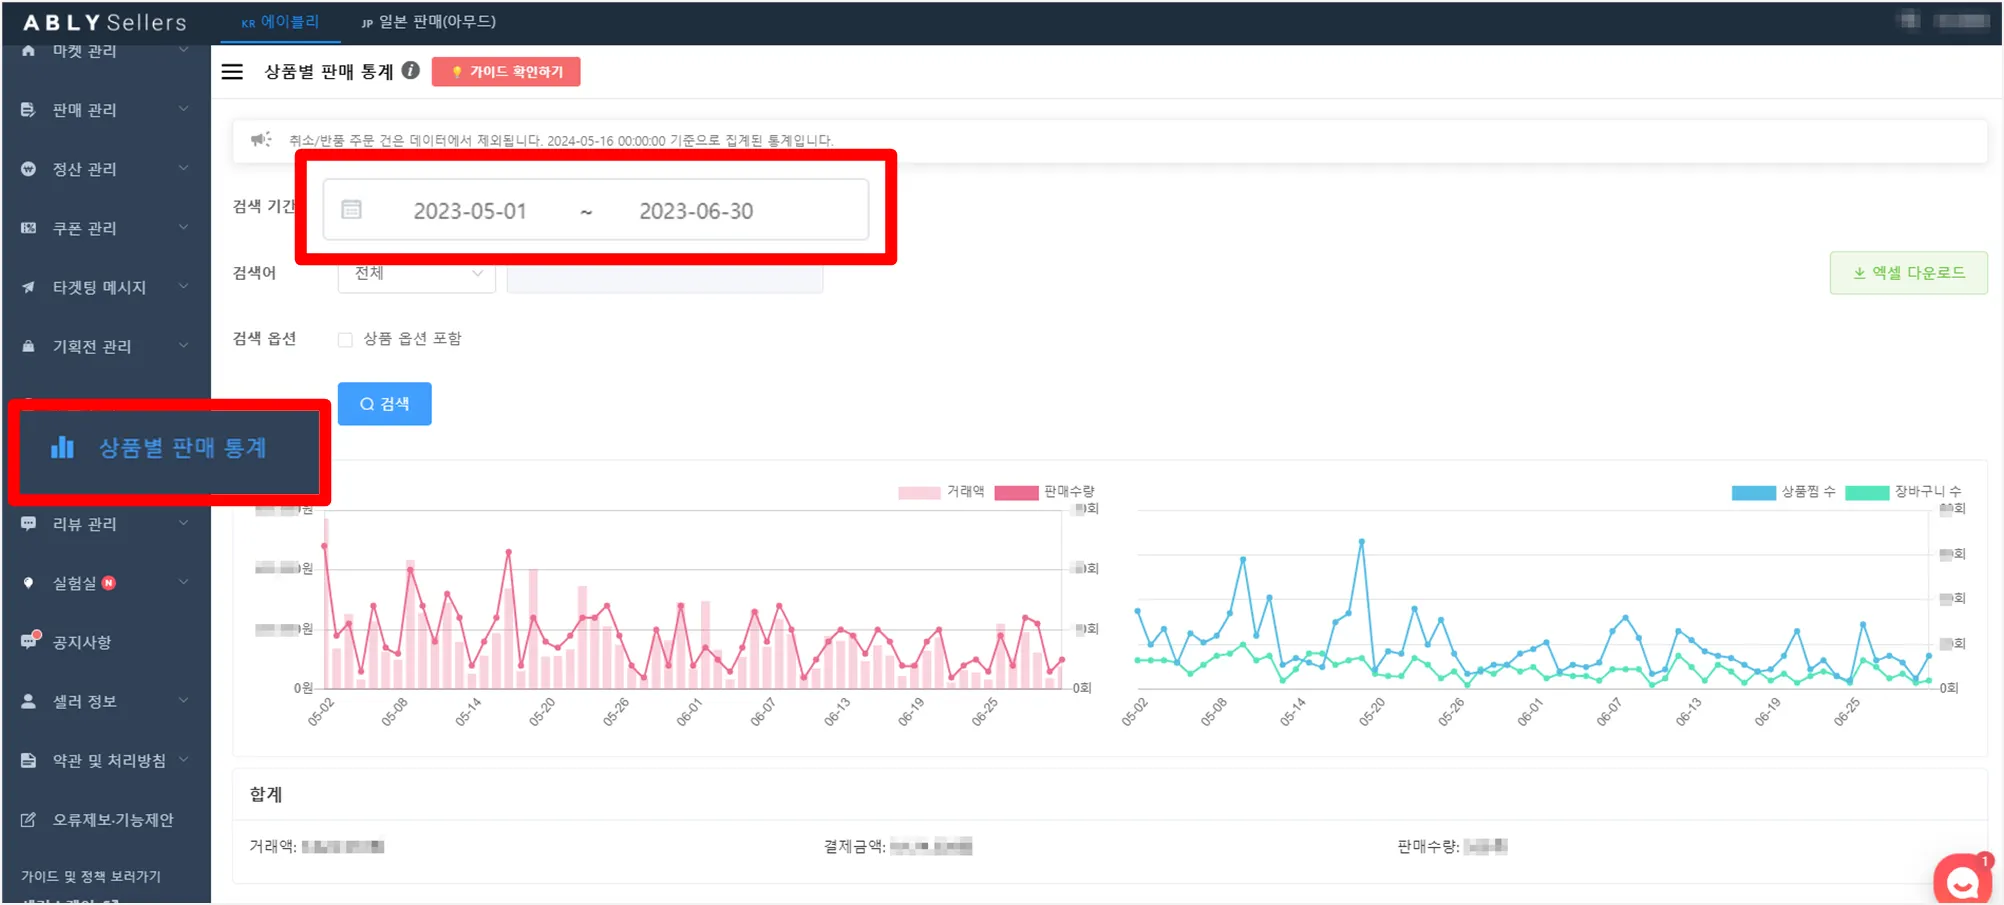Viewport: 2004px width, 905px height.
Task: Download data with 엑셀 다운로드 button
Action: click(x=1908, y=273)
